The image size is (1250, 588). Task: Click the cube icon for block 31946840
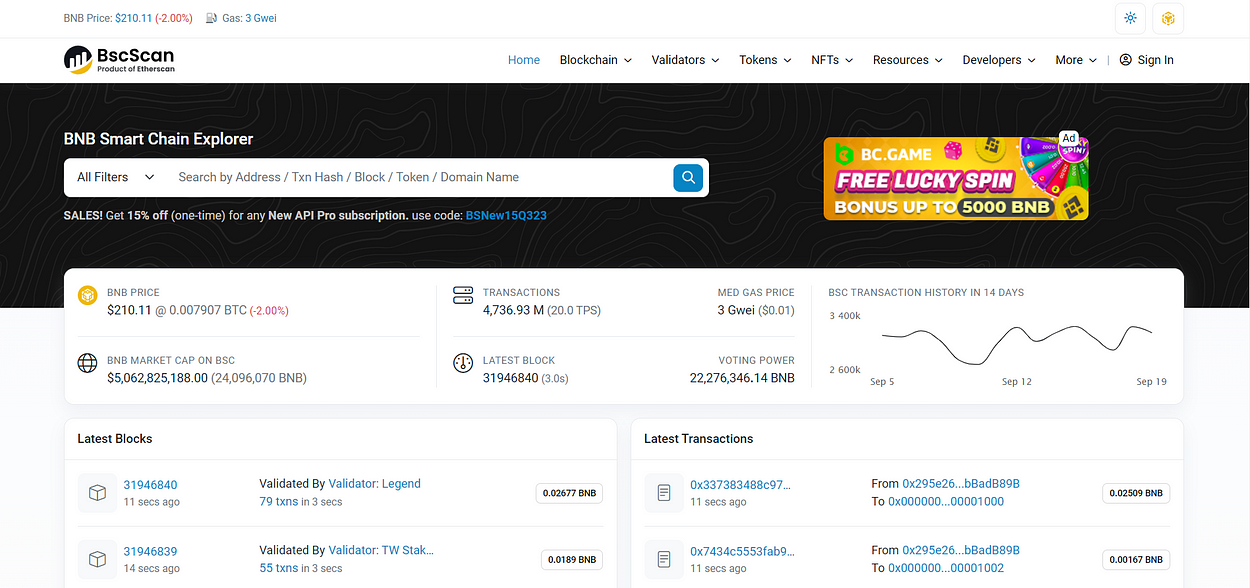point(98,493)
